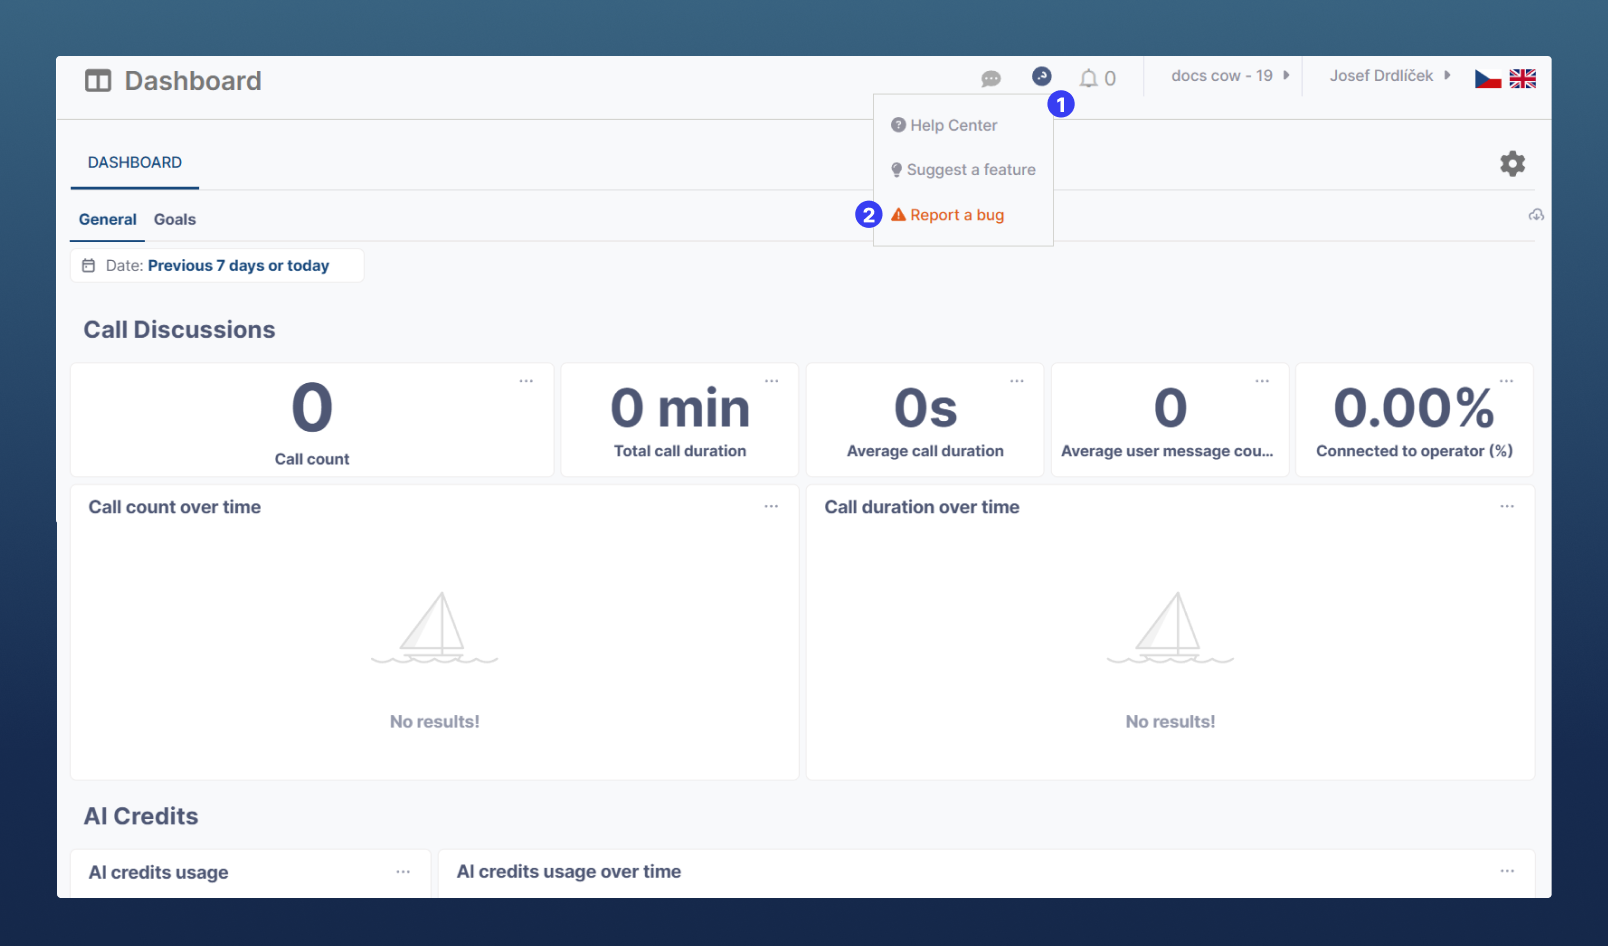This screenshot has width=1608, height=946.
Task: Select the General tab
Action: coord(107,220)
